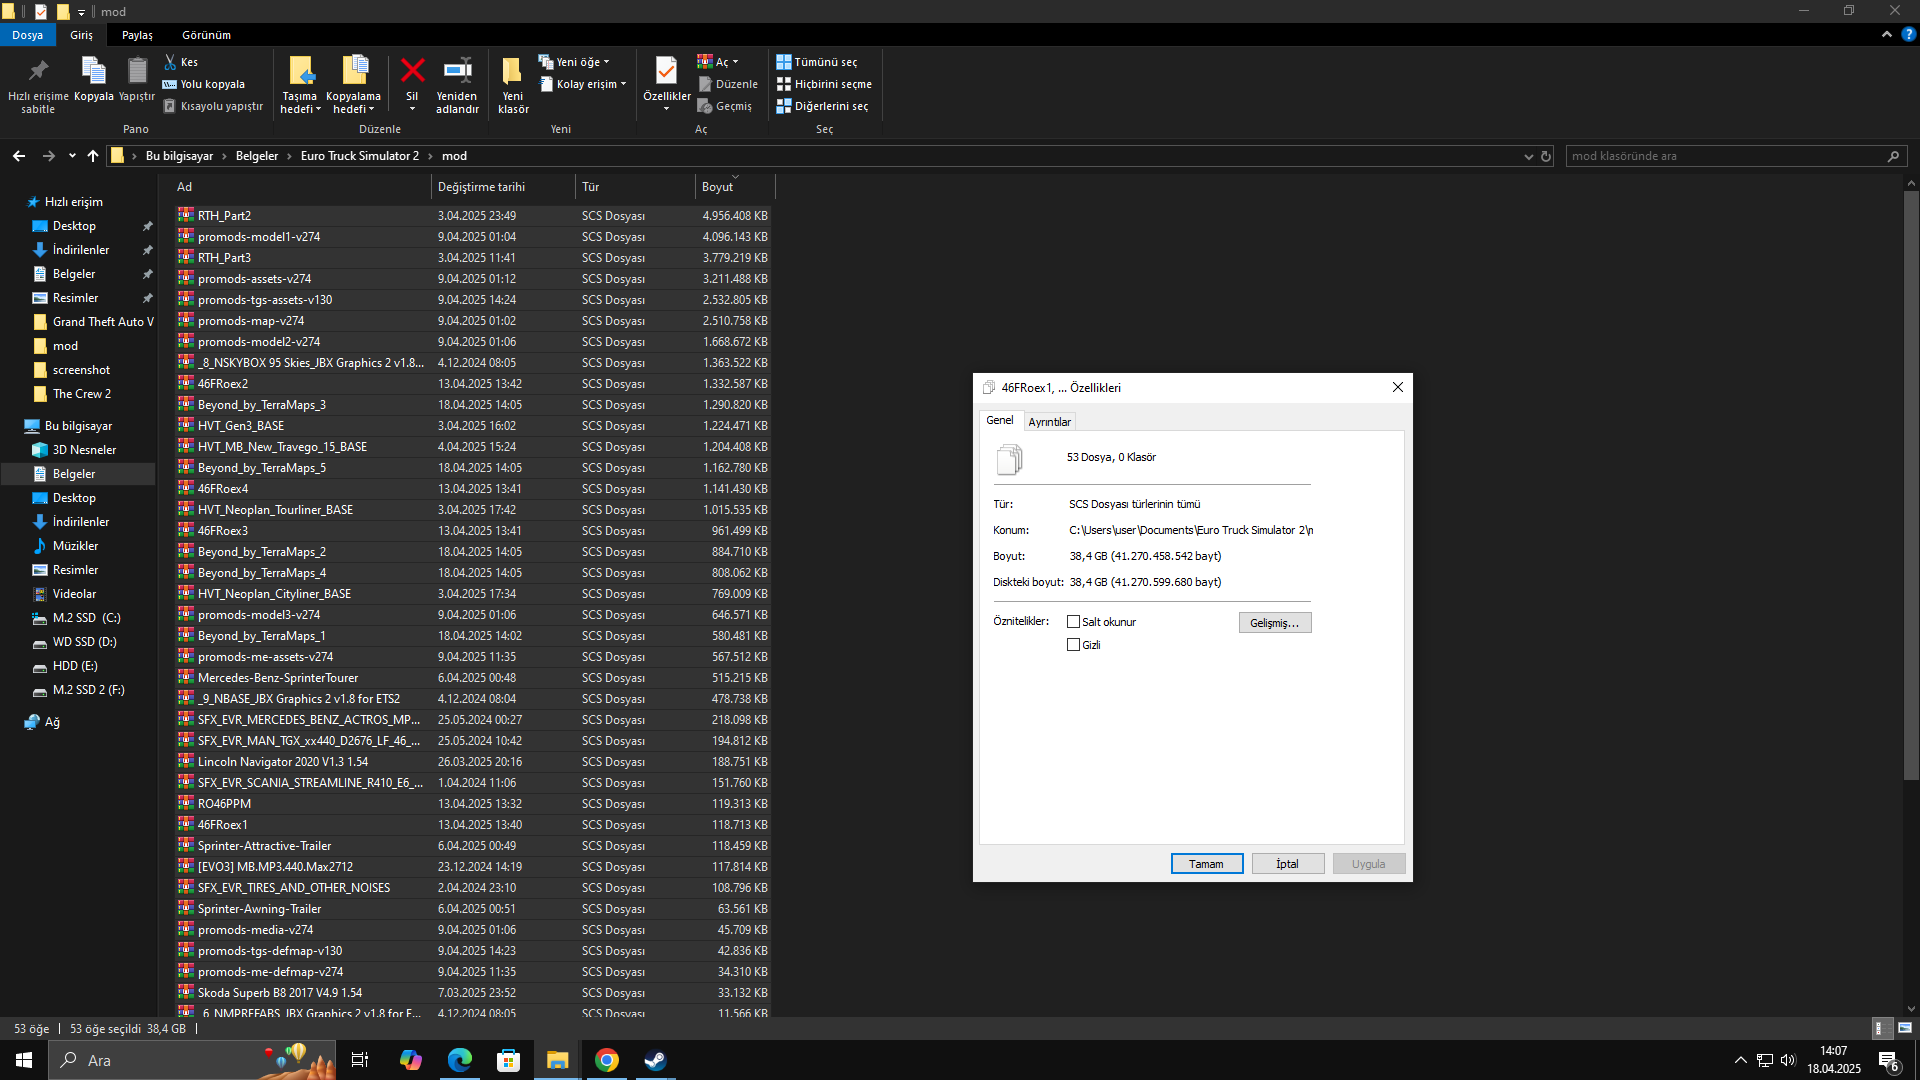Expand the address bar history dropdown arrow

pyautogui.click(x=1528, y=156)
